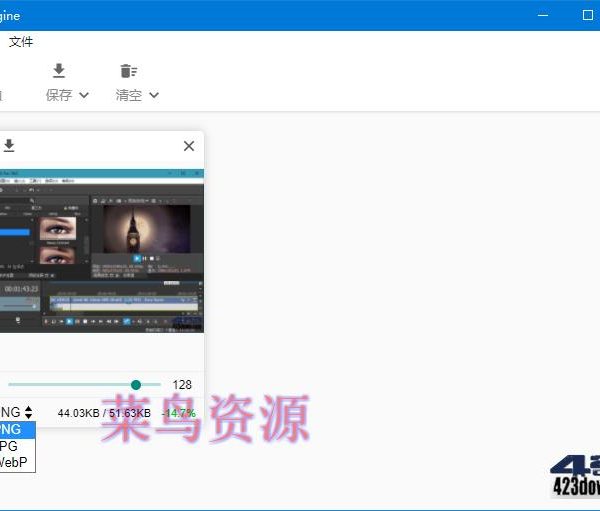
Task: Choose WebP from the format list
Action: [x=12, y=462]
